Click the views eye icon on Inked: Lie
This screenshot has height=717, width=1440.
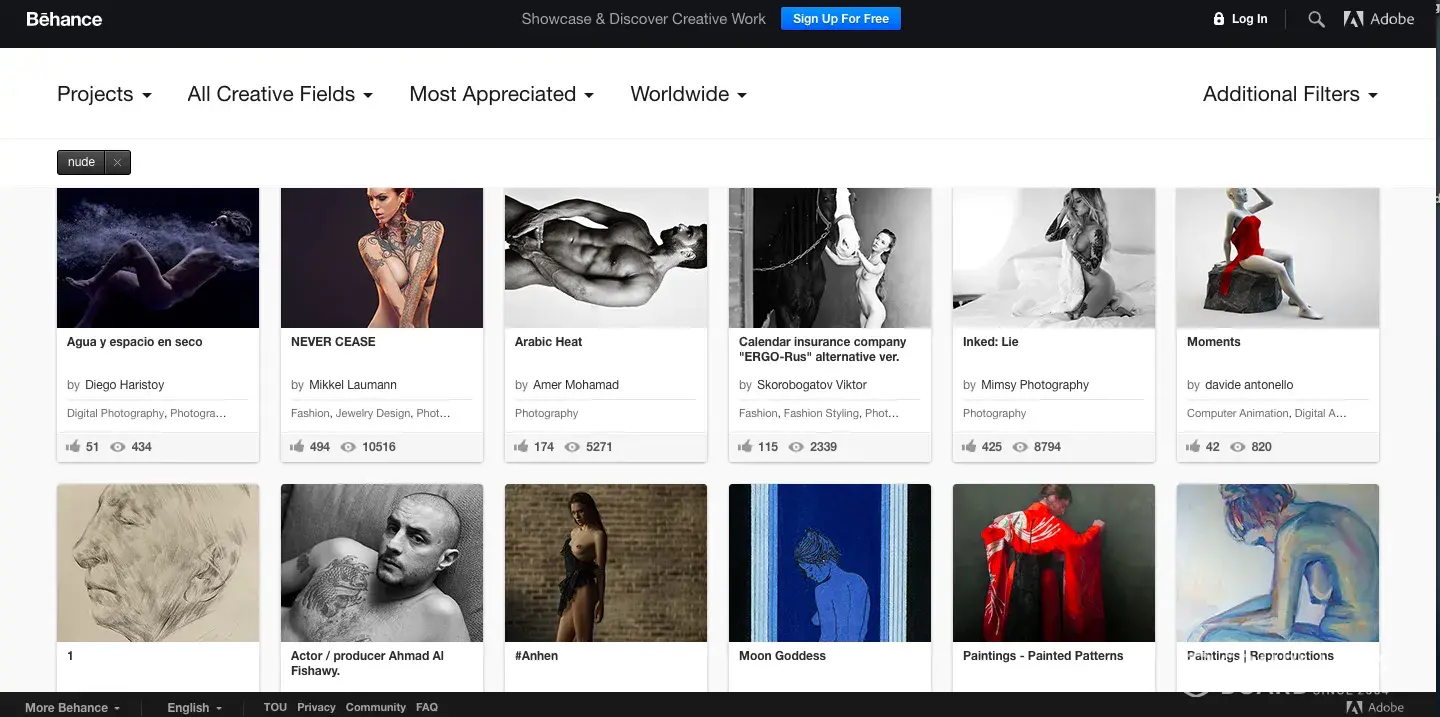1021,447
